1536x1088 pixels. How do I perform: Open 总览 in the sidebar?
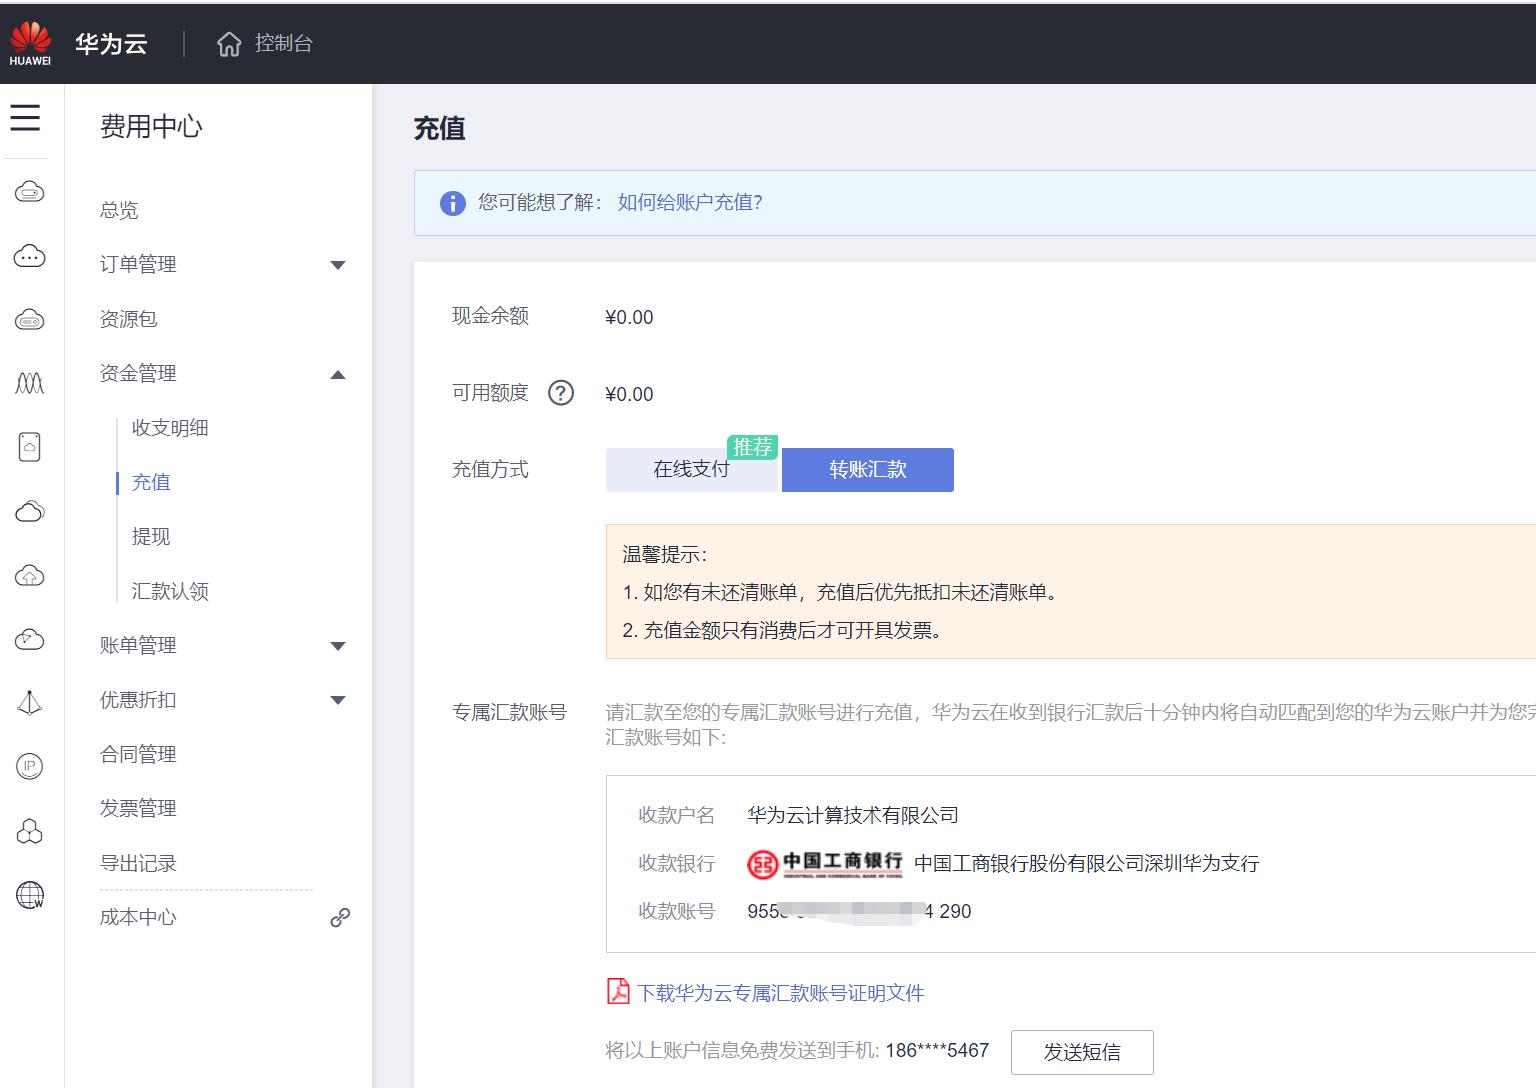(119, 210)
